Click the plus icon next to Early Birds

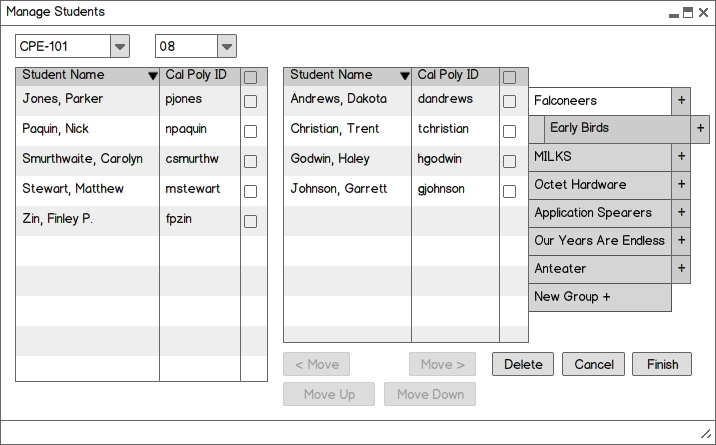pyautogui.click(x=700, y=129)
